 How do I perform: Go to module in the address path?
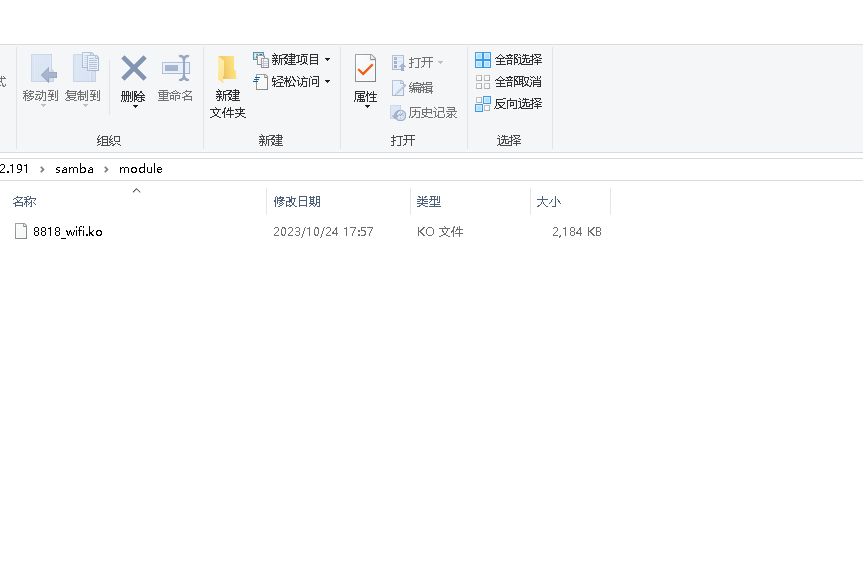[141, 169]
